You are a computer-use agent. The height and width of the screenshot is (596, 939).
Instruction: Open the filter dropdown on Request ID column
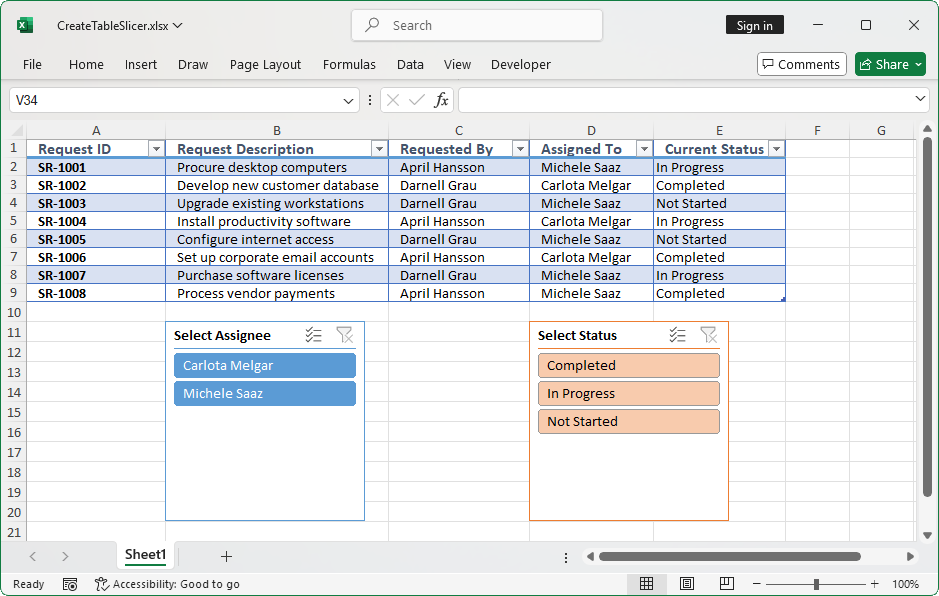[156, 147]
